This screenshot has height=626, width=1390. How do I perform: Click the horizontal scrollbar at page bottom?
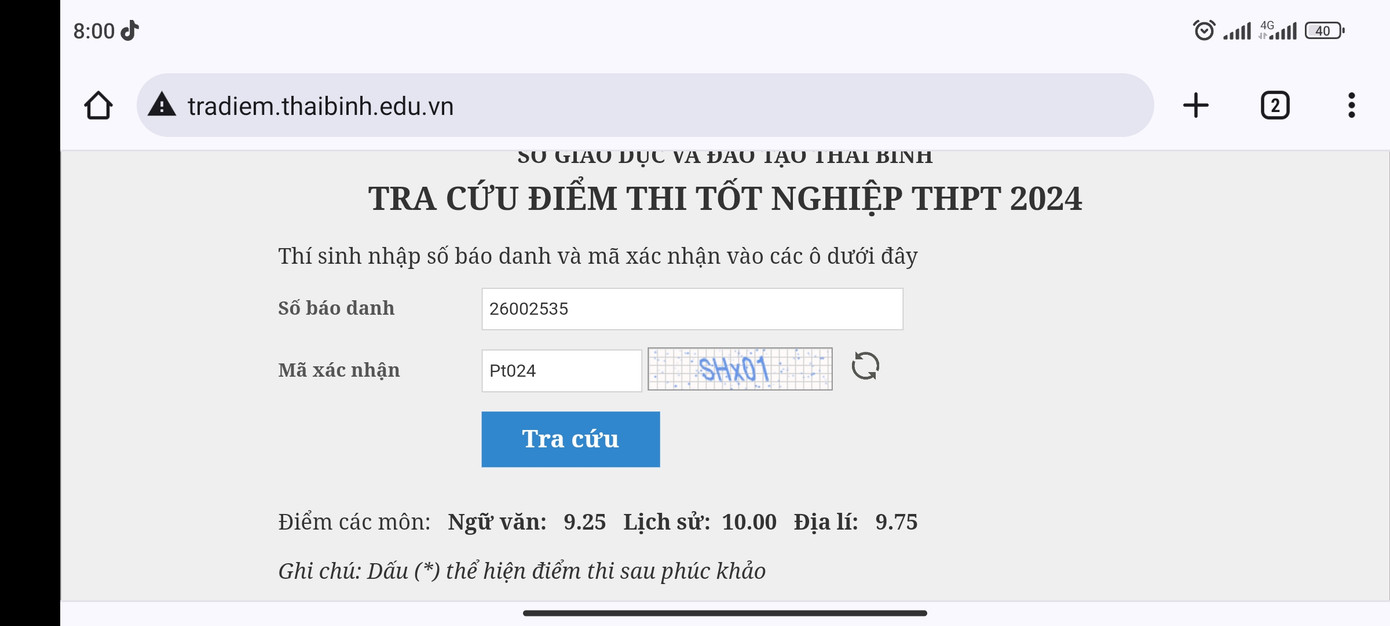pos(724,614)
